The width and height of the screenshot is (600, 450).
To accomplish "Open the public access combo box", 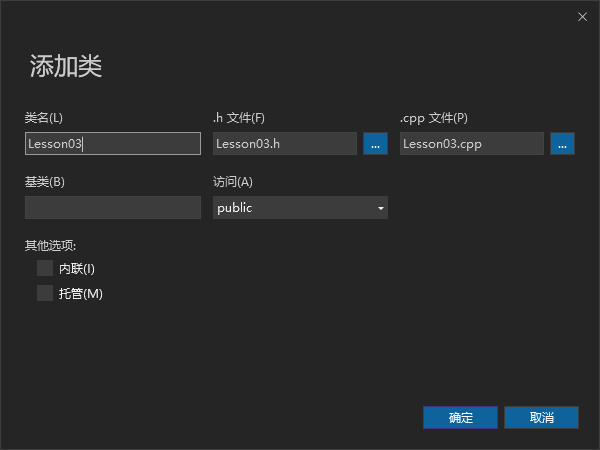I will [x=300, y=207].
